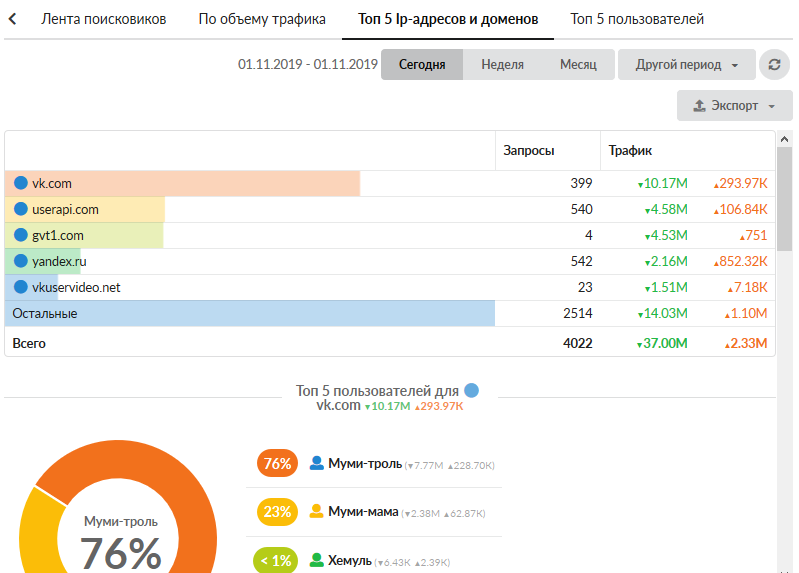799x573 pixels.
Task: Switch period to Неделя
Action: 502,65
